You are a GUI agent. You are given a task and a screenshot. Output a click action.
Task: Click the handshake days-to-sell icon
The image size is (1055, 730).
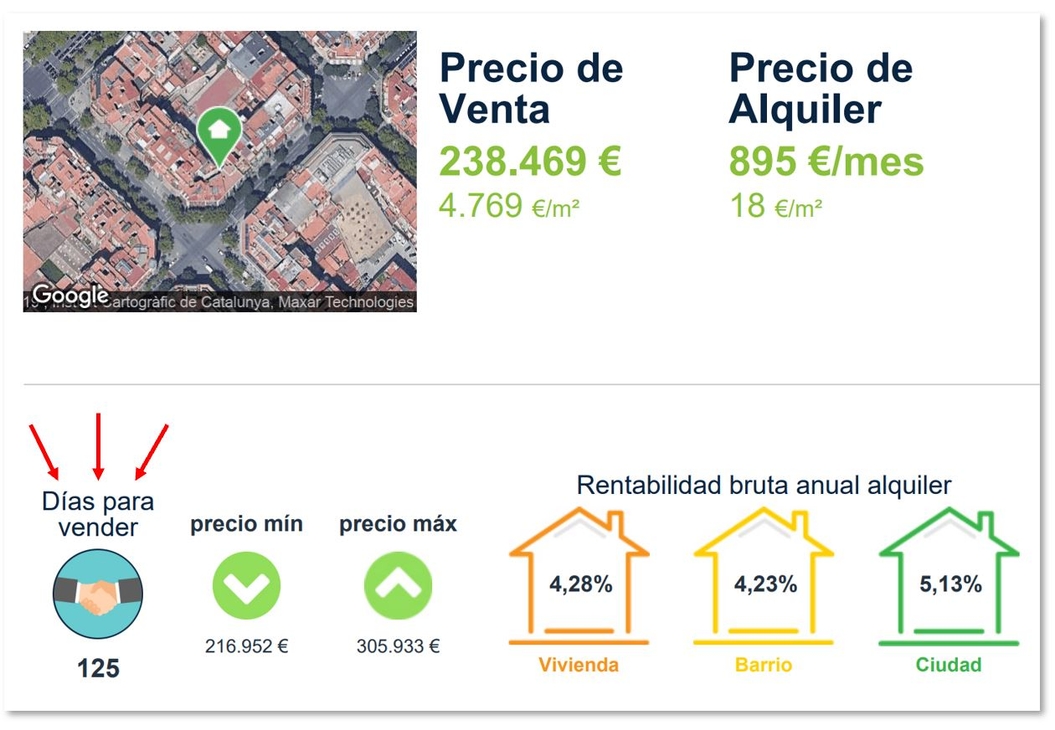point(98,593)
